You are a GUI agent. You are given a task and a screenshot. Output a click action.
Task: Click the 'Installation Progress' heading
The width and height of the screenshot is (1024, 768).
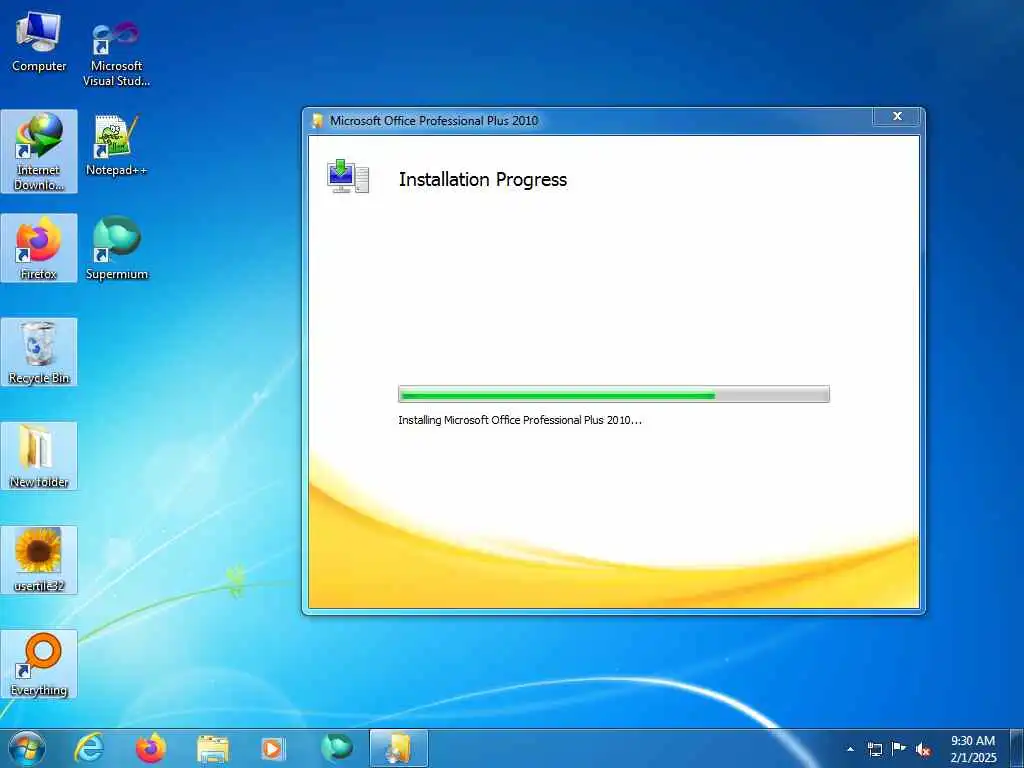pyautogui.click(x=483, y=180)
